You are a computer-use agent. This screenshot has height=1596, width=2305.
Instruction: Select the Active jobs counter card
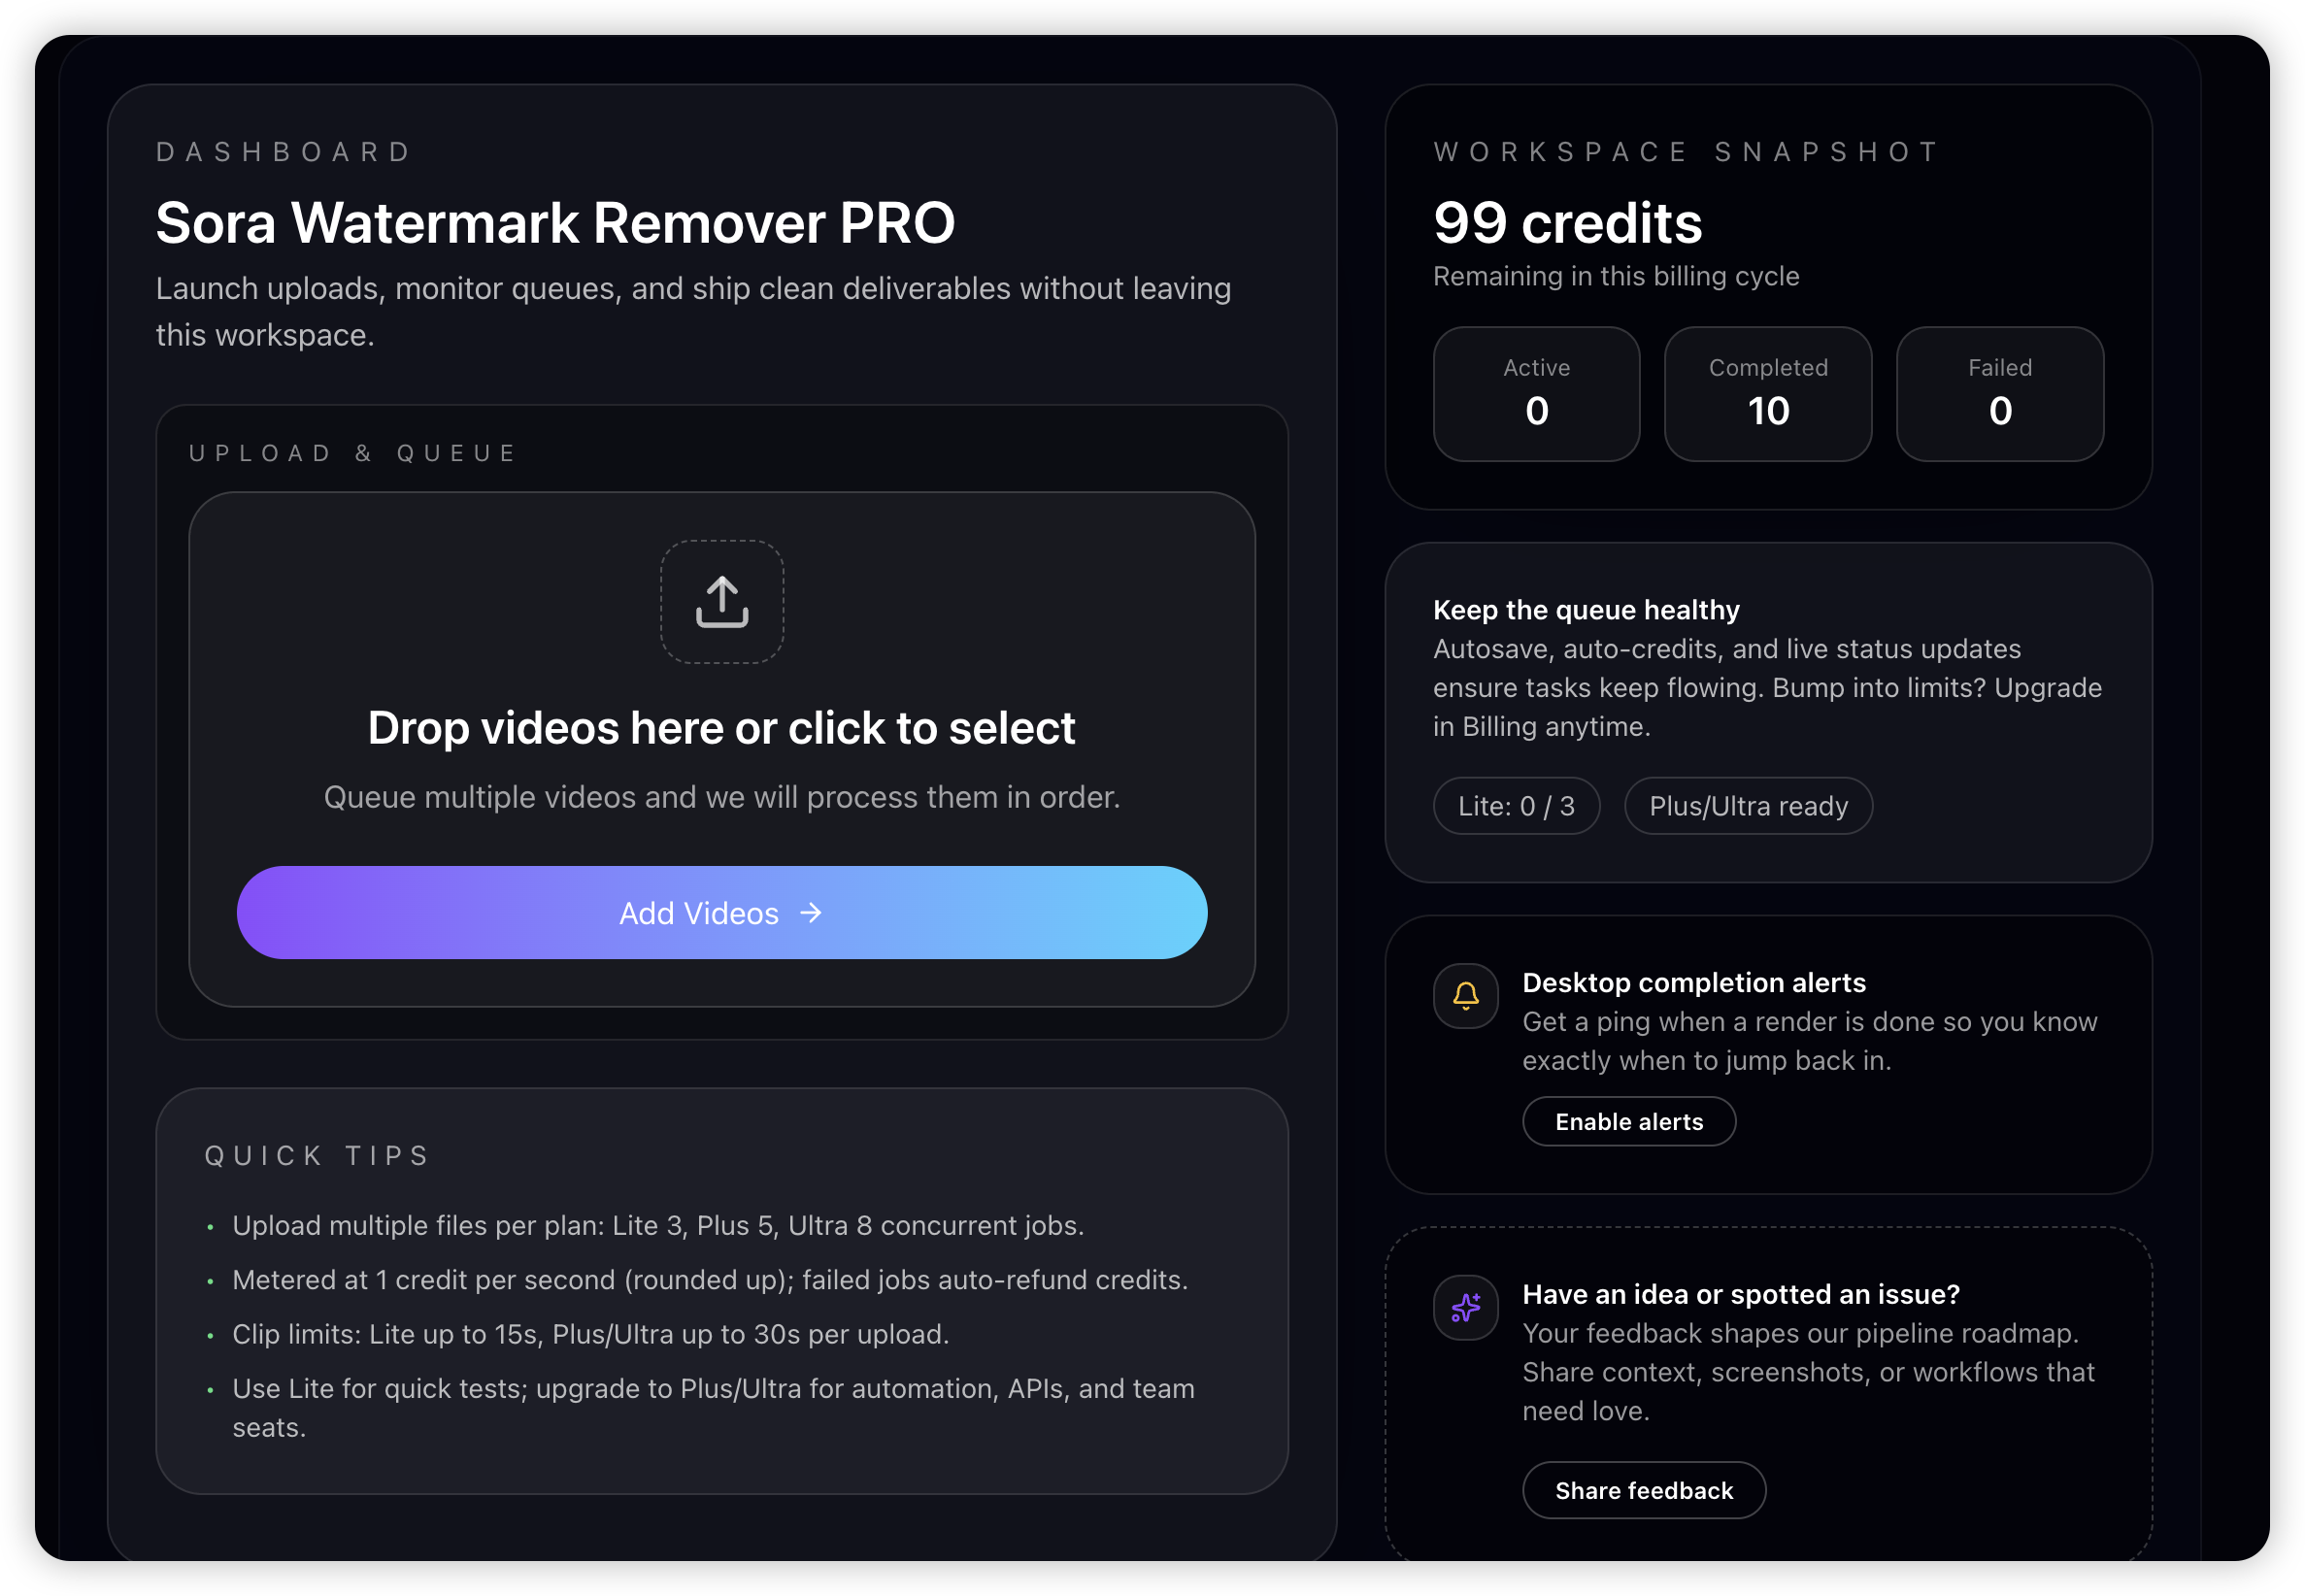tap(1536, 394)
